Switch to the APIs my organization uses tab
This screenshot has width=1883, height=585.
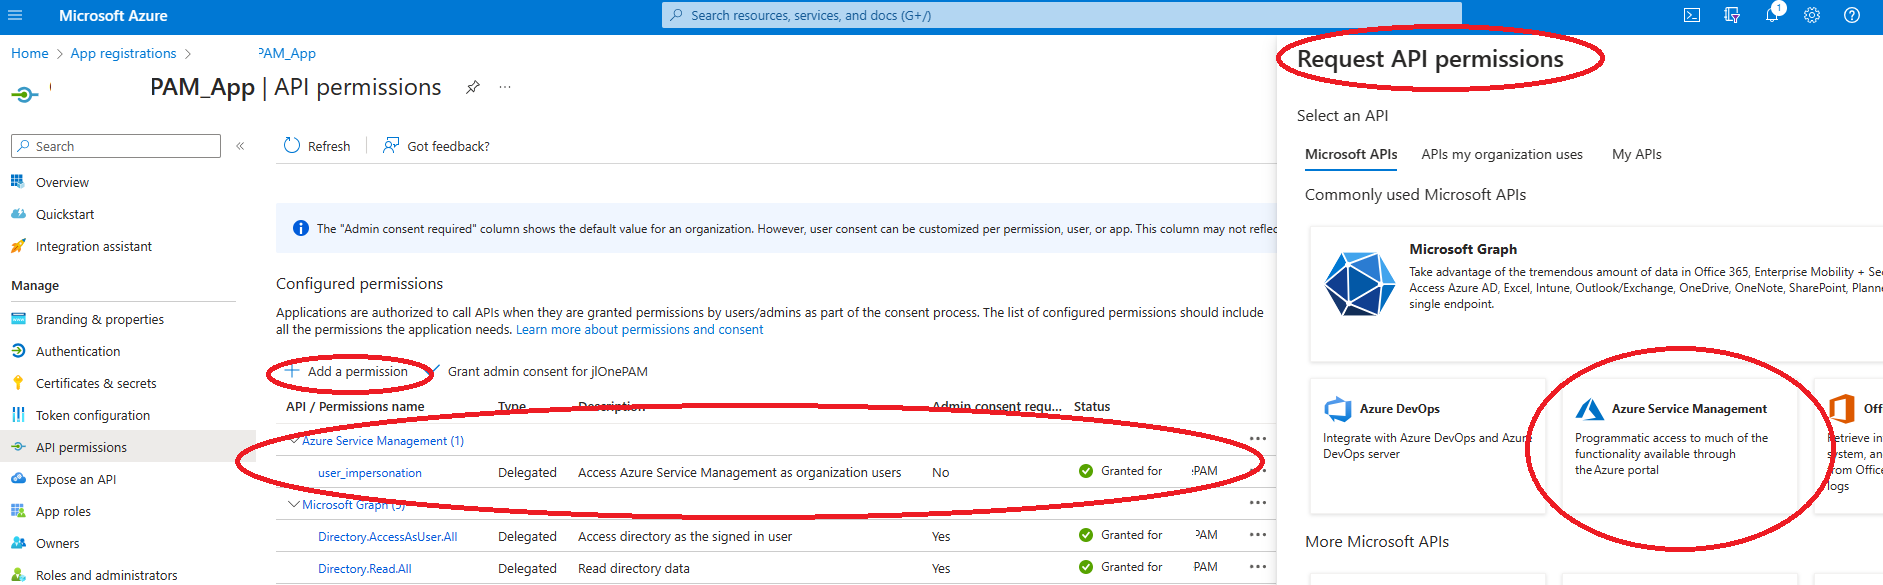click(x=1501, y=154)
